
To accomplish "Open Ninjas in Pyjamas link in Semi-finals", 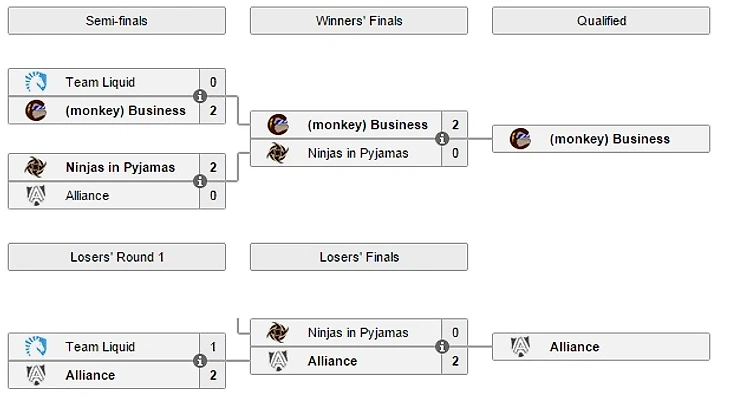I will (x=120, y=167).
